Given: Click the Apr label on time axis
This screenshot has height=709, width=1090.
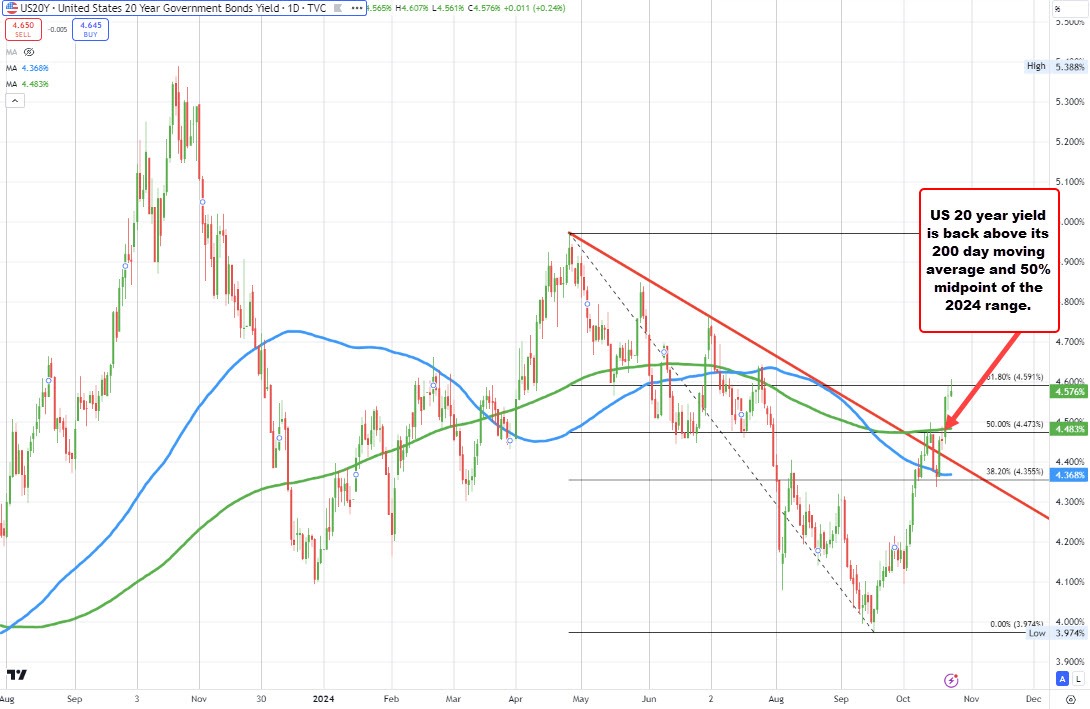Looking at the screenshot, I should [515, 699].
